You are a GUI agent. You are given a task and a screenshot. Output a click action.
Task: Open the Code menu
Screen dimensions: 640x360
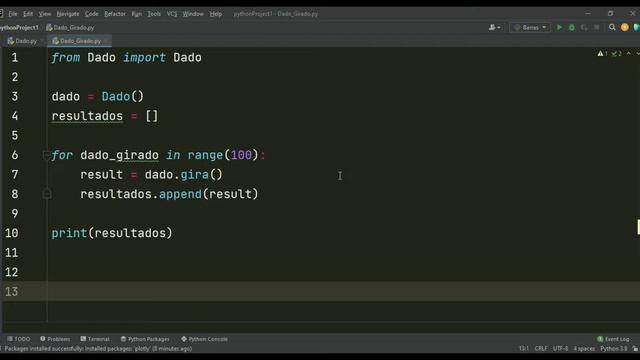(x=91, y=14)
